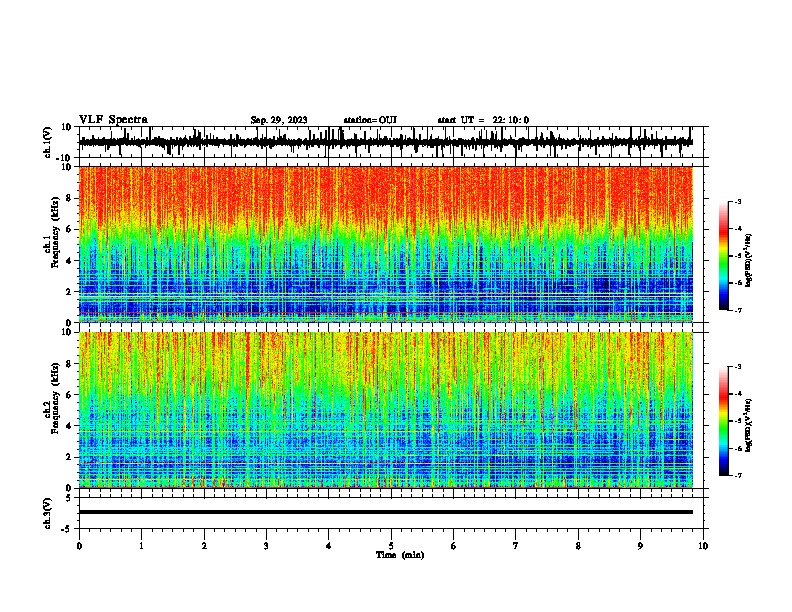
Task: Click the flat black ch.3 voltage trace
Action: coord(385,512)
